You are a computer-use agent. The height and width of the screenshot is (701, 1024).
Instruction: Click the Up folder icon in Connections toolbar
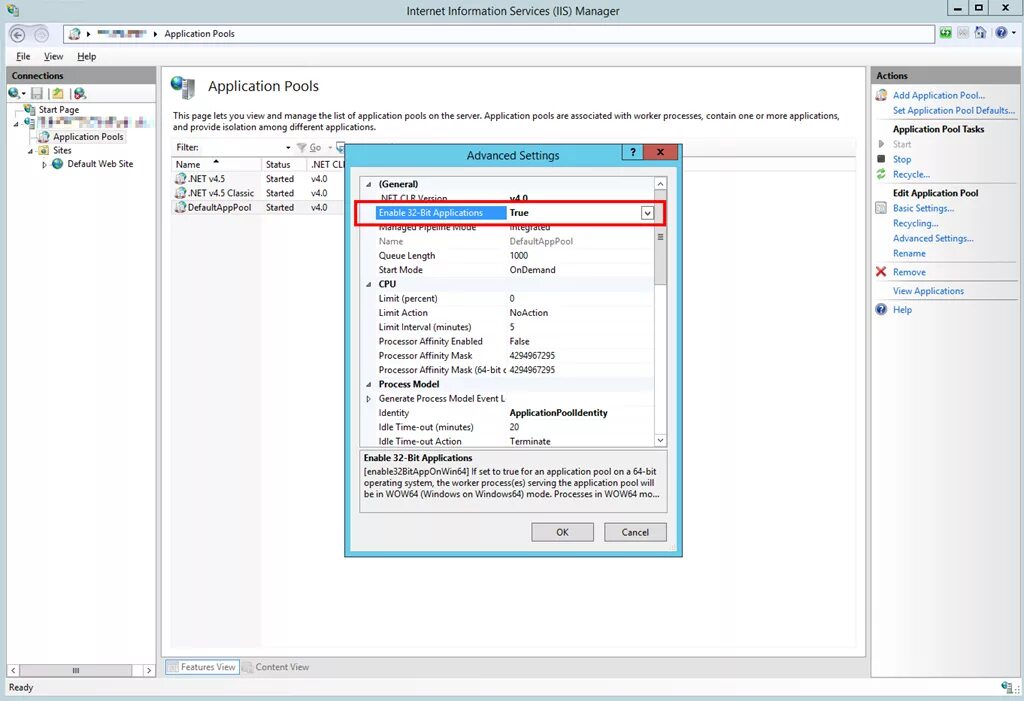coord(57,93)
